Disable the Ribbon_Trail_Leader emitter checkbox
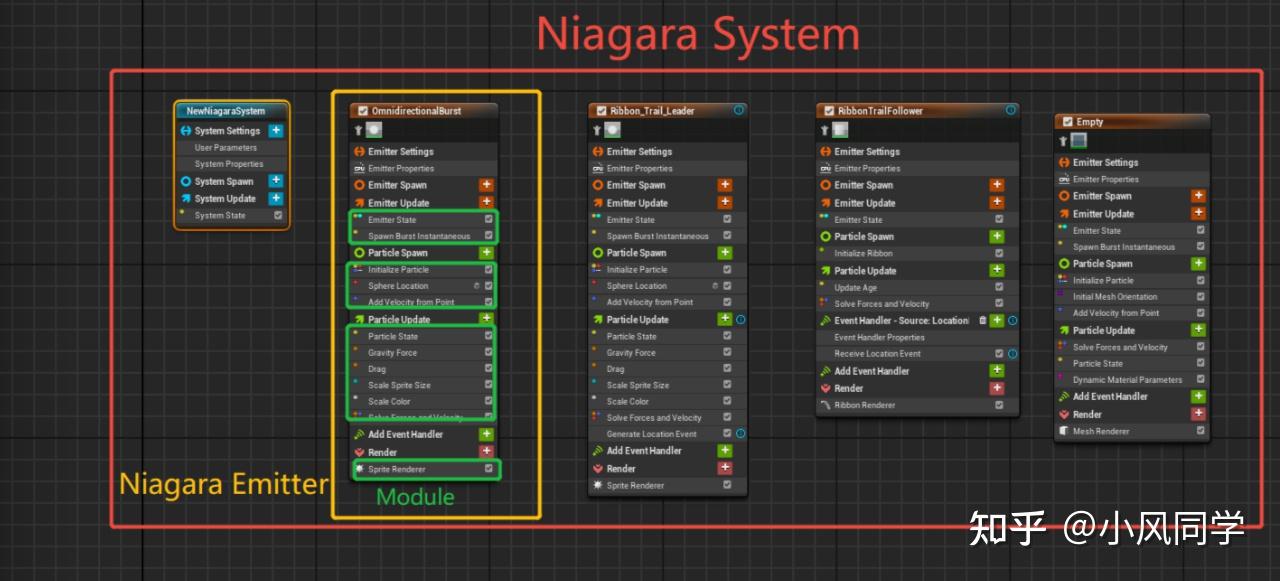 coord(602,111)
